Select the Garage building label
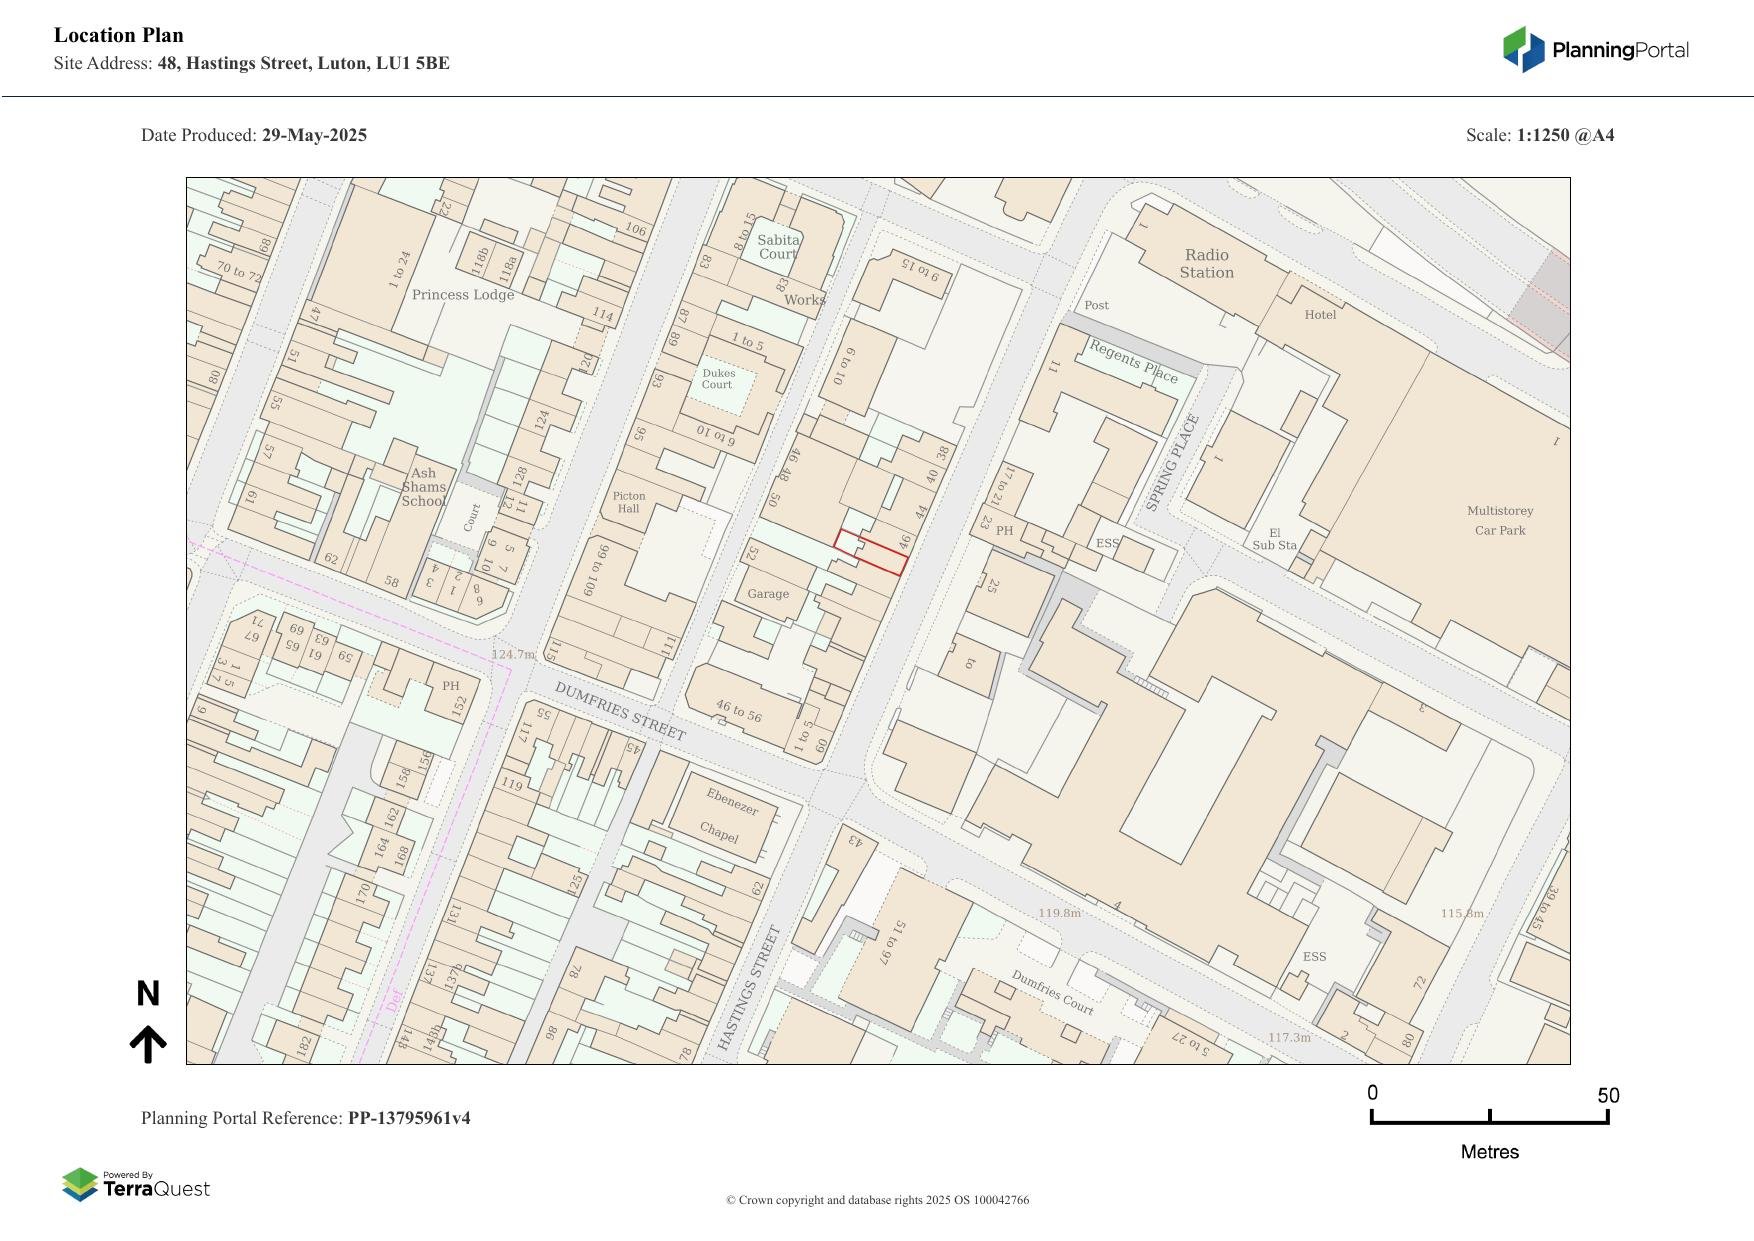 point(768,594)
